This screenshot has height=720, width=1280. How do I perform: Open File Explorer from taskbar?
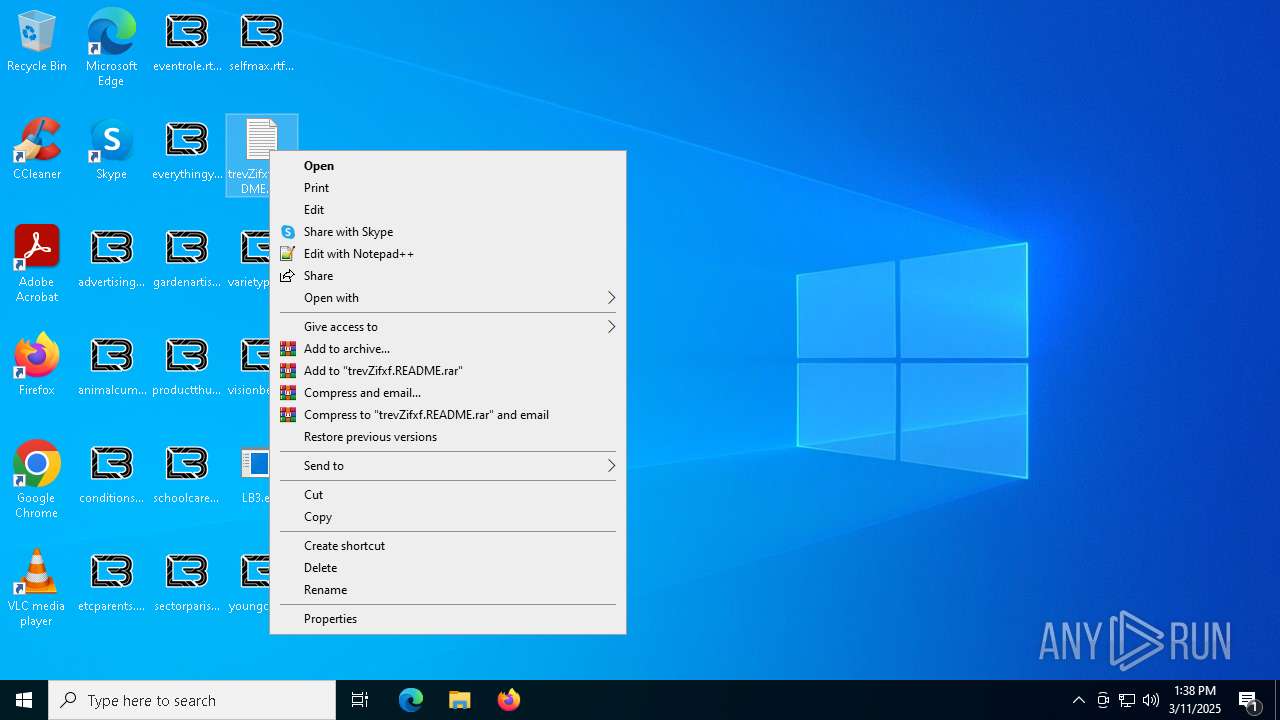tap(460, 700)
